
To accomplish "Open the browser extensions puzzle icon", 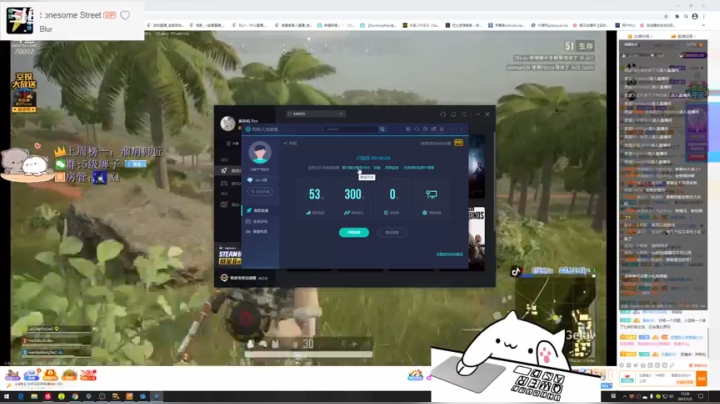I will (x=677, y=17).
